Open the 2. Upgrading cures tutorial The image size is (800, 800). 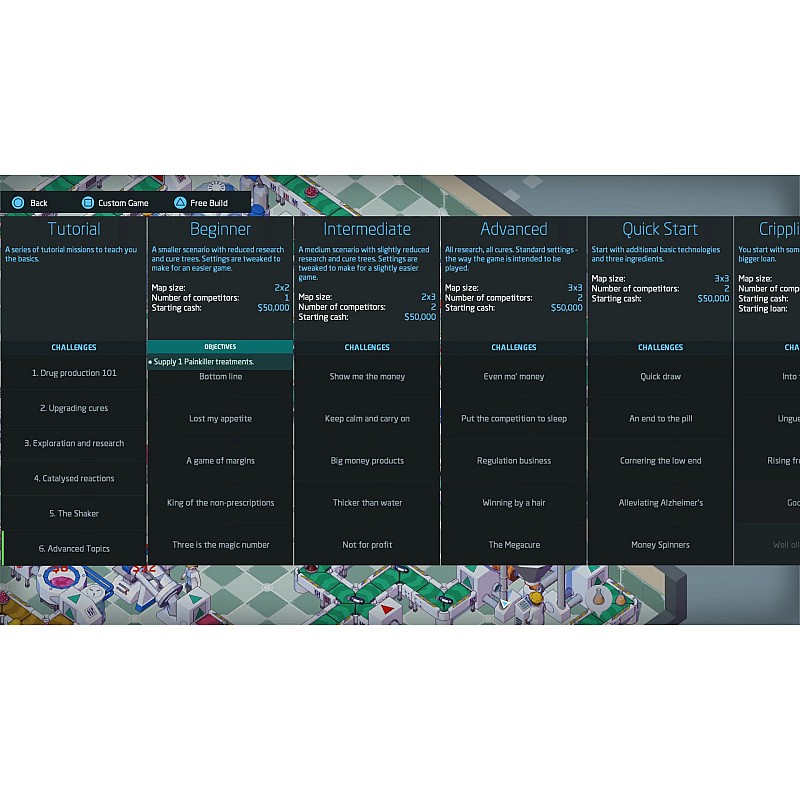74,408
